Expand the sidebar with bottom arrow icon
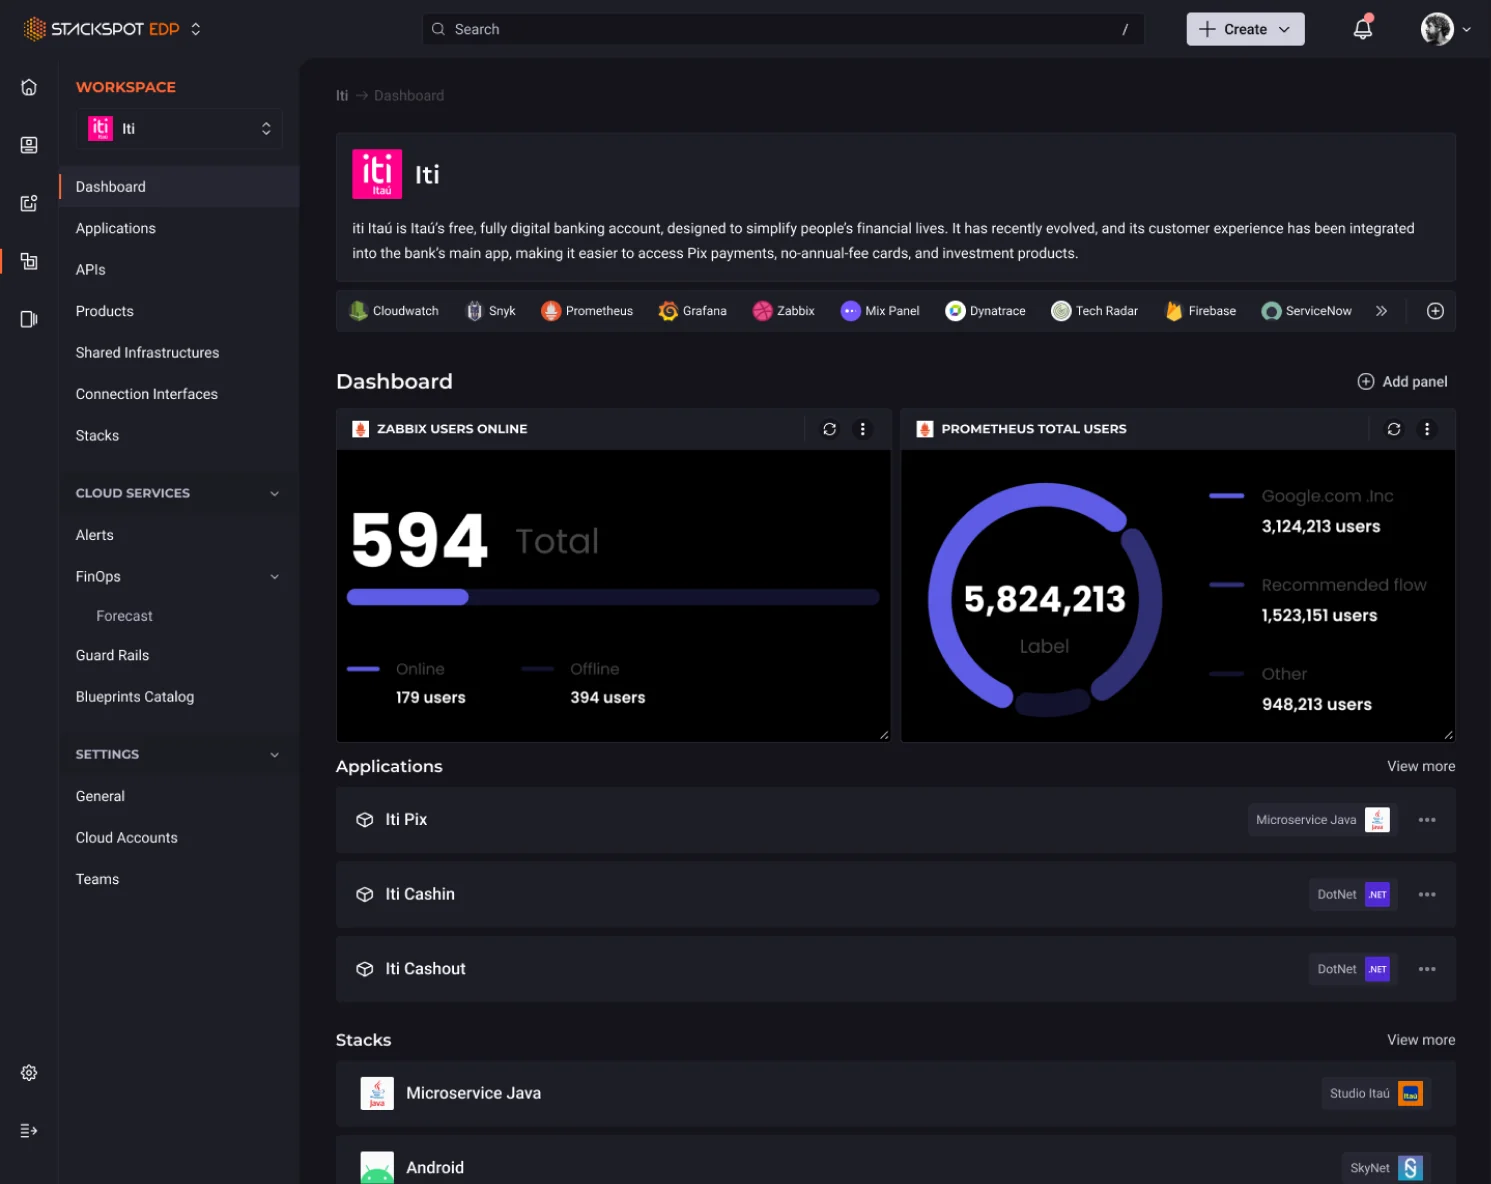Screen dimensions: 1491x1184 [x=29, y=1131]
